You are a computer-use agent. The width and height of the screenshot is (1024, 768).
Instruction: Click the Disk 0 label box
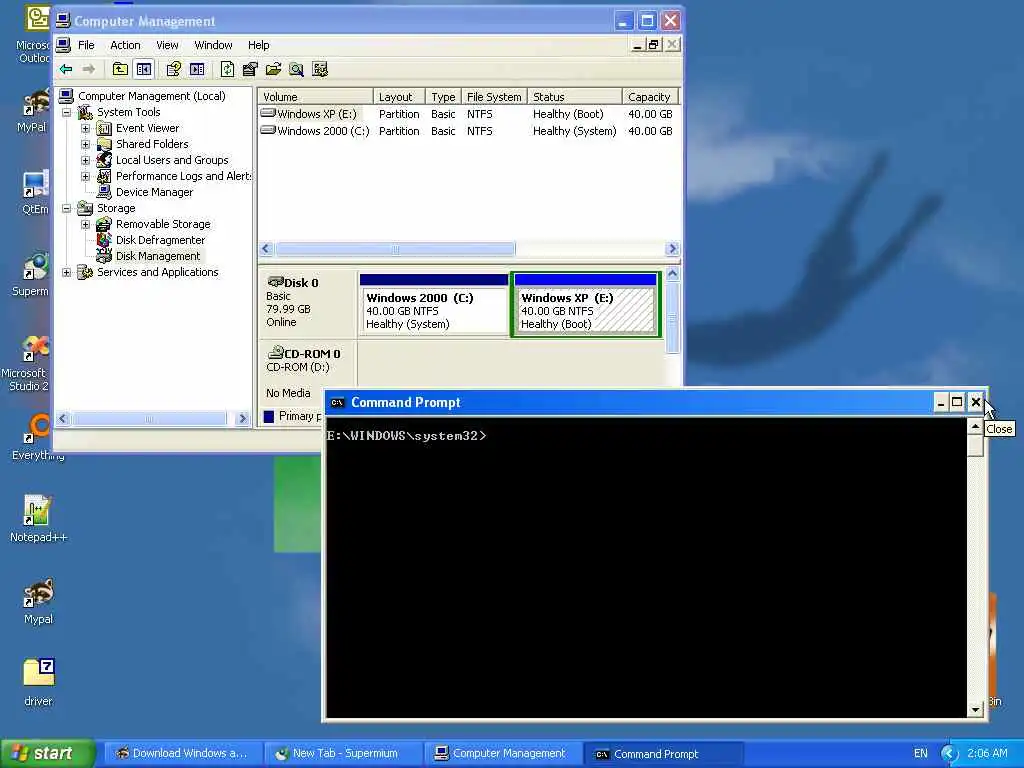tap(308, 302)
